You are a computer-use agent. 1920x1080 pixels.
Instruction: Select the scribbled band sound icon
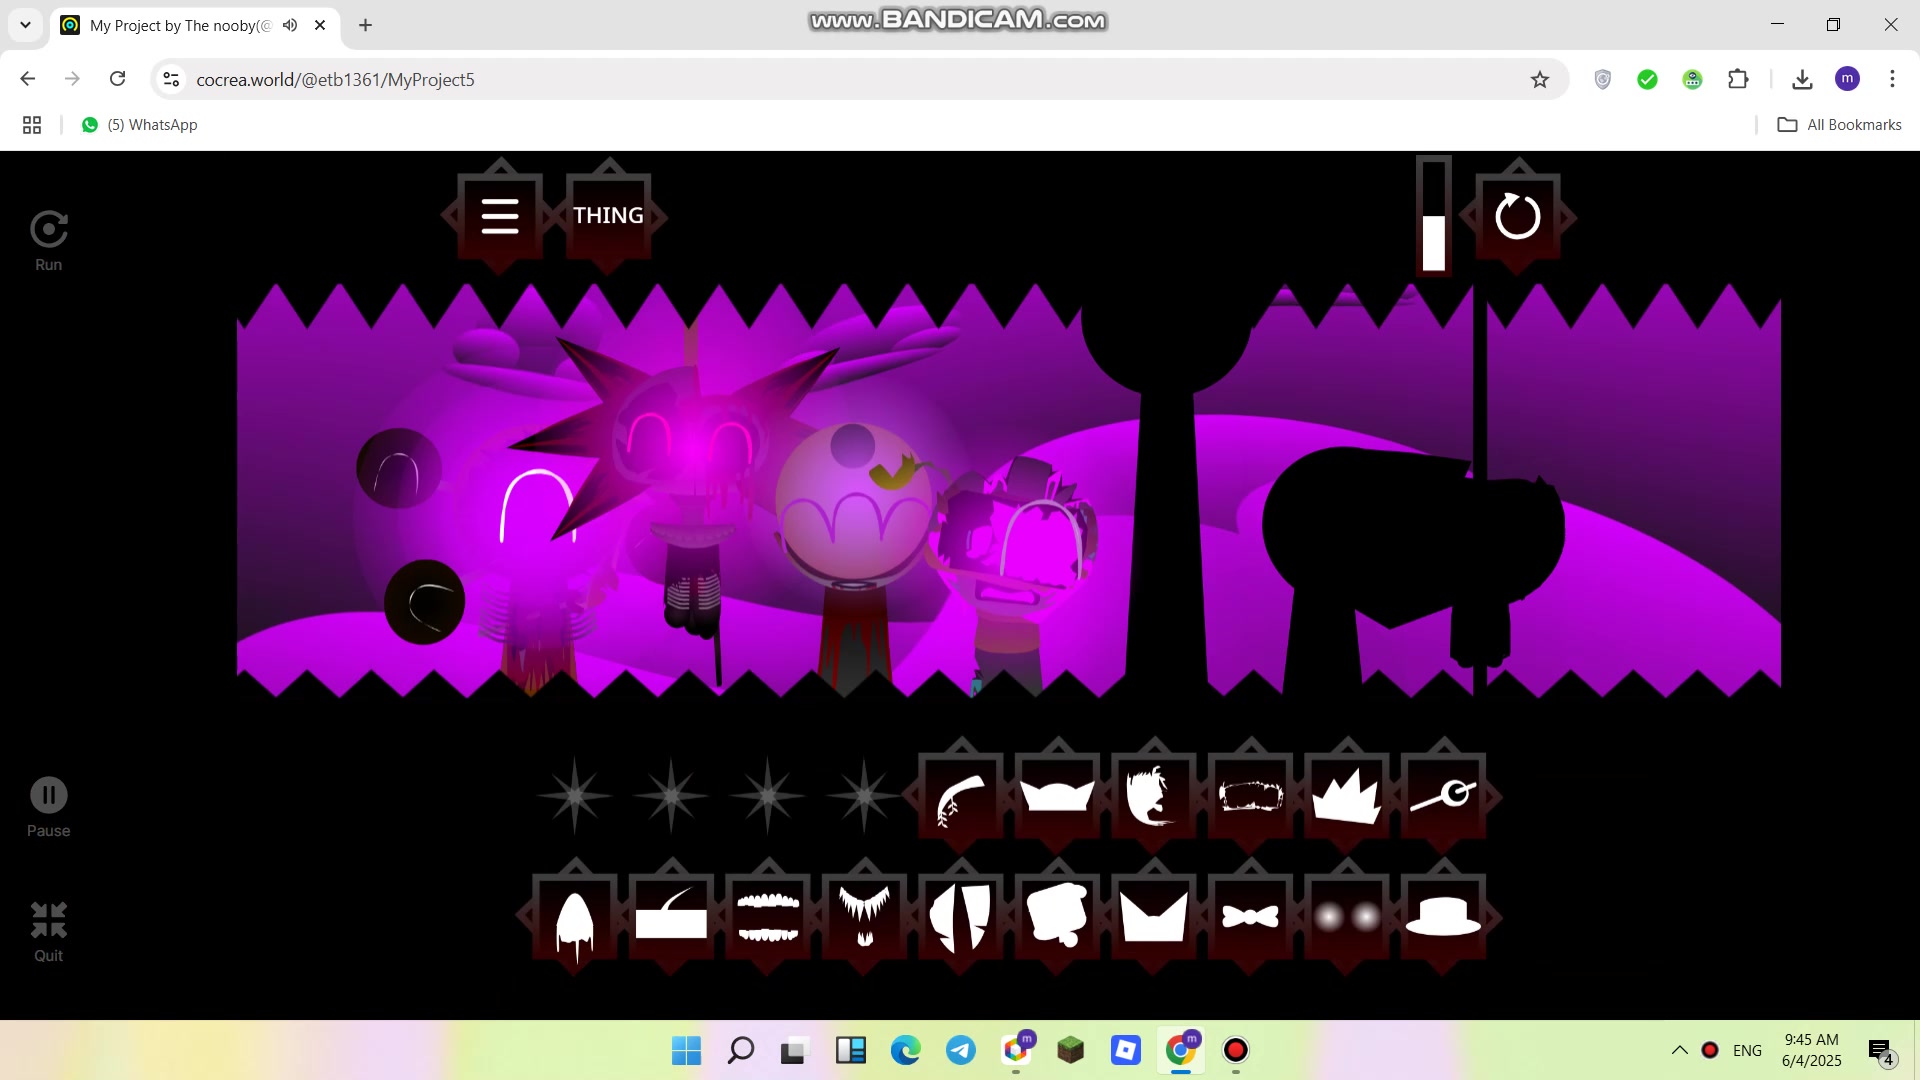(x=1250, y=797)
